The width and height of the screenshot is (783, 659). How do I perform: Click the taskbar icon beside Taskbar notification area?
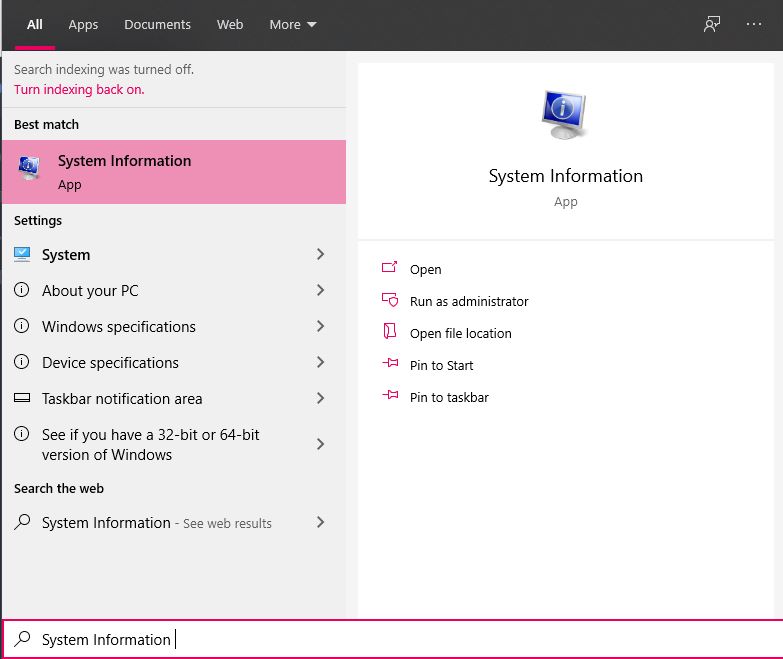[22, 398]
